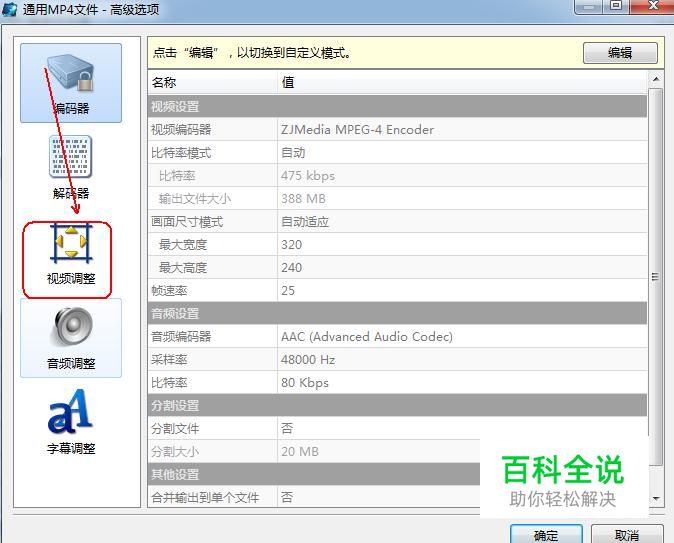The height and width of the screenshot is (543, 674).
Task: Select the 画面尺寸模式 row label
Action: pos(187,222)
